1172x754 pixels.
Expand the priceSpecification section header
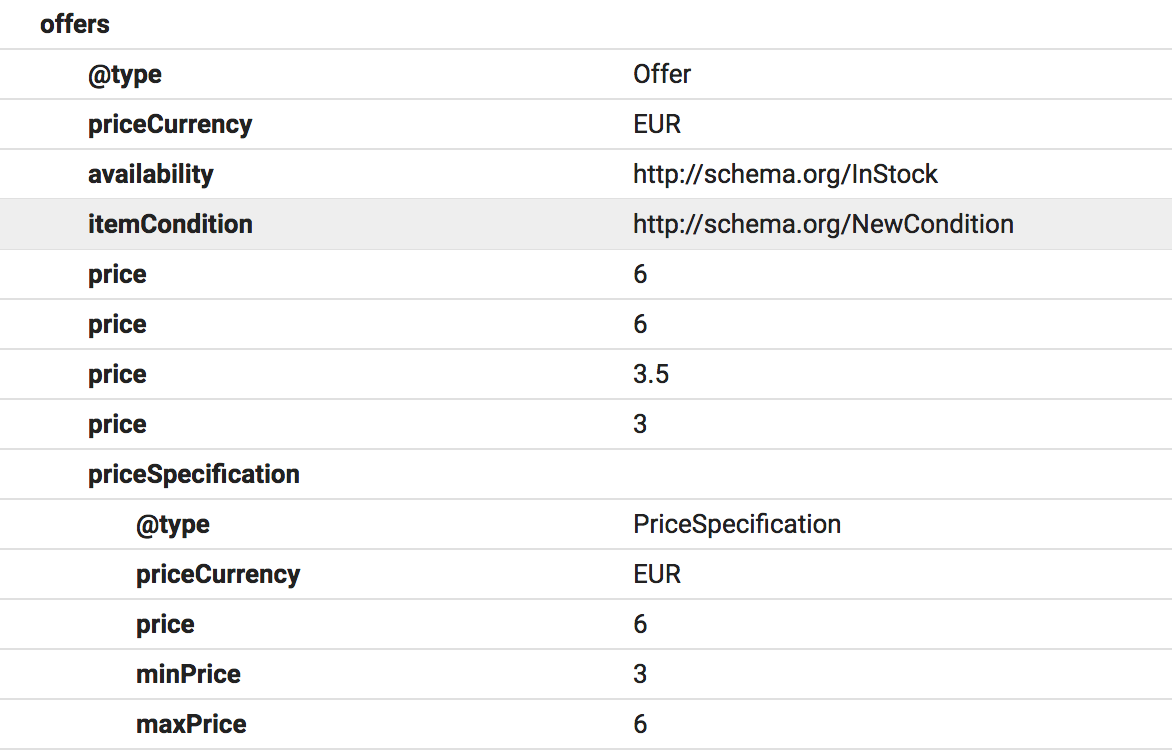(x=194, y=474)
